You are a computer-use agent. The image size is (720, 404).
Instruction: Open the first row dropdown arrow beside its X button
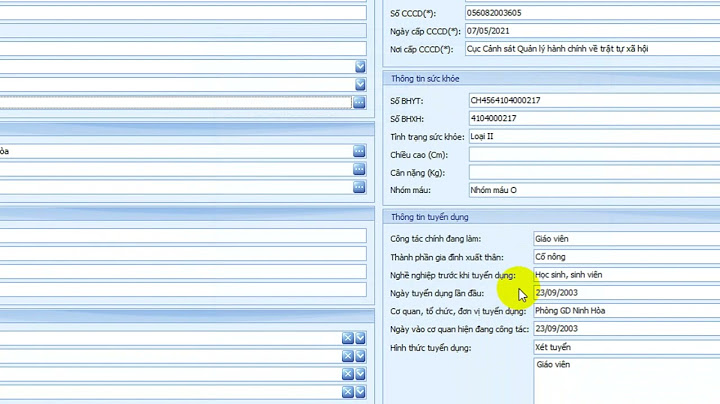(x=360, y=338)
